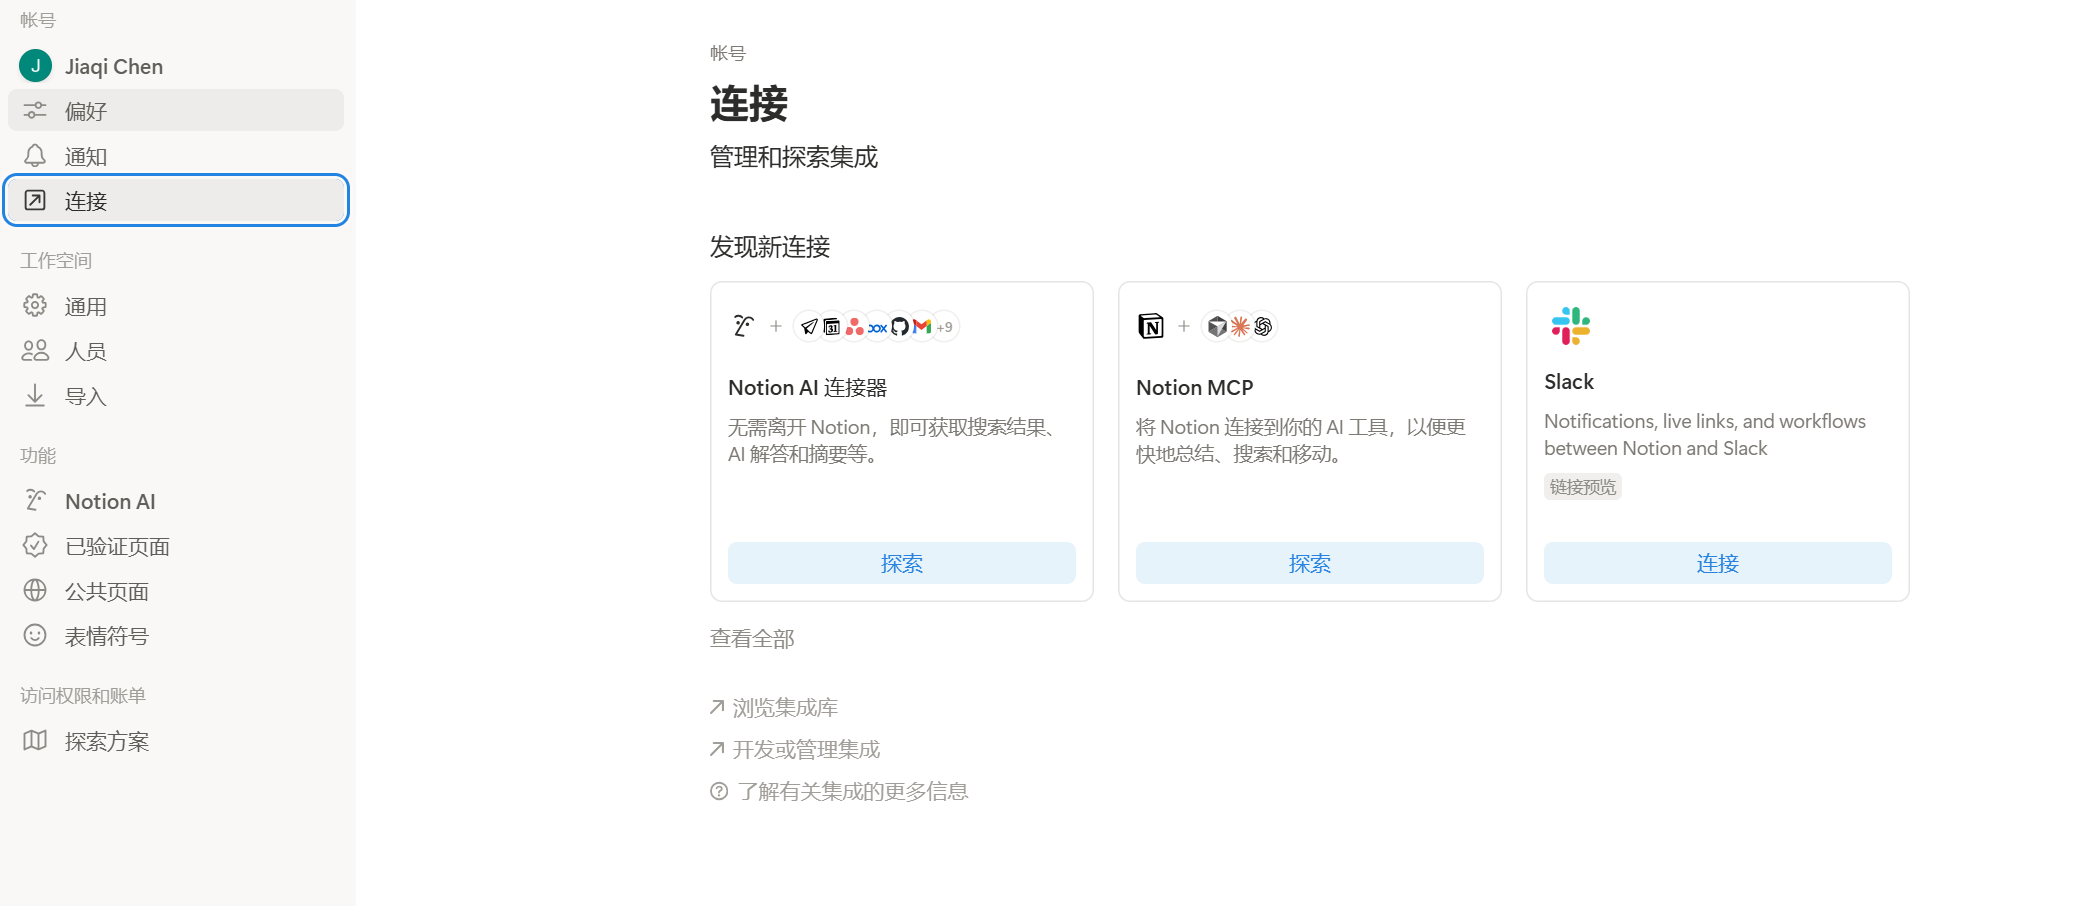Click the 通用 gear icon
2075x906 pixels.
point(35,306)
